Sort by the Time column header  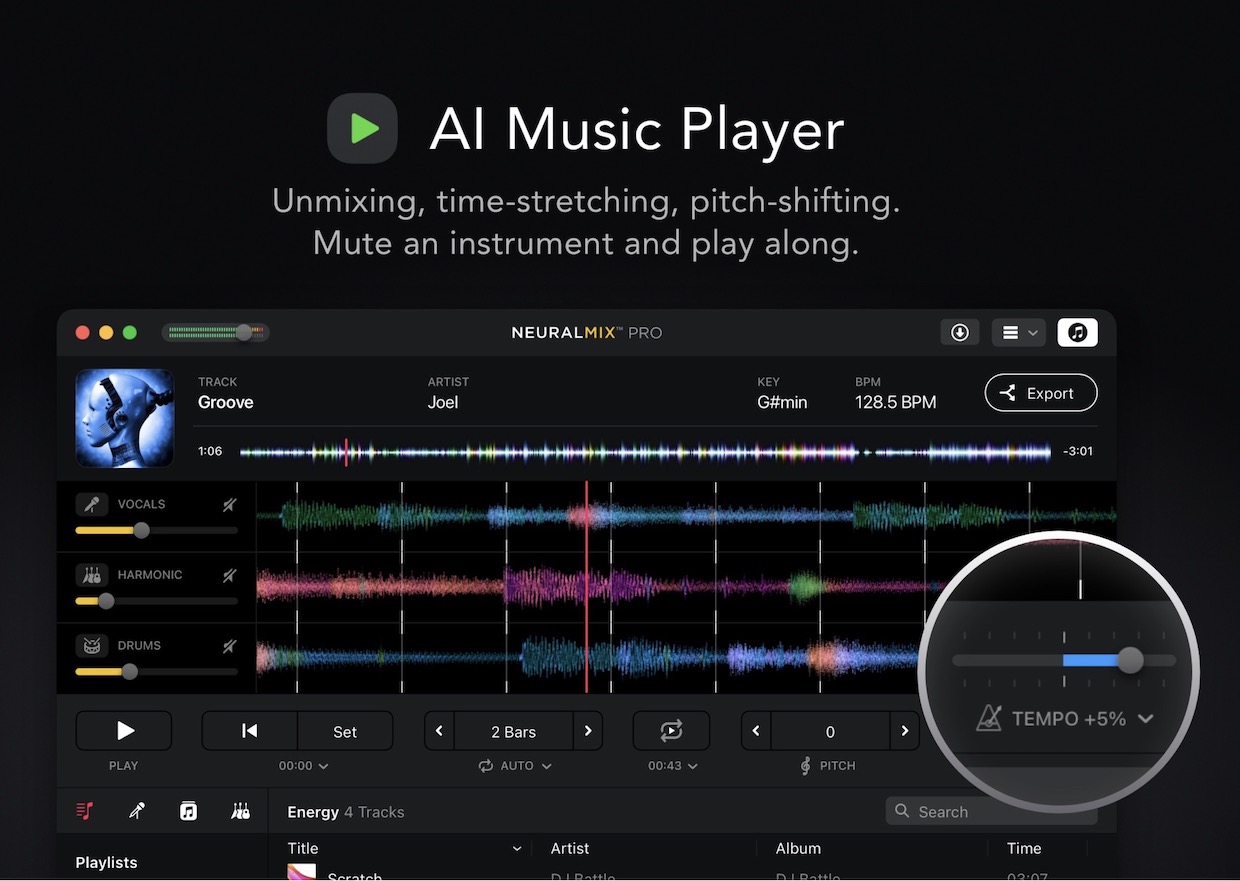coord(1024,848)
